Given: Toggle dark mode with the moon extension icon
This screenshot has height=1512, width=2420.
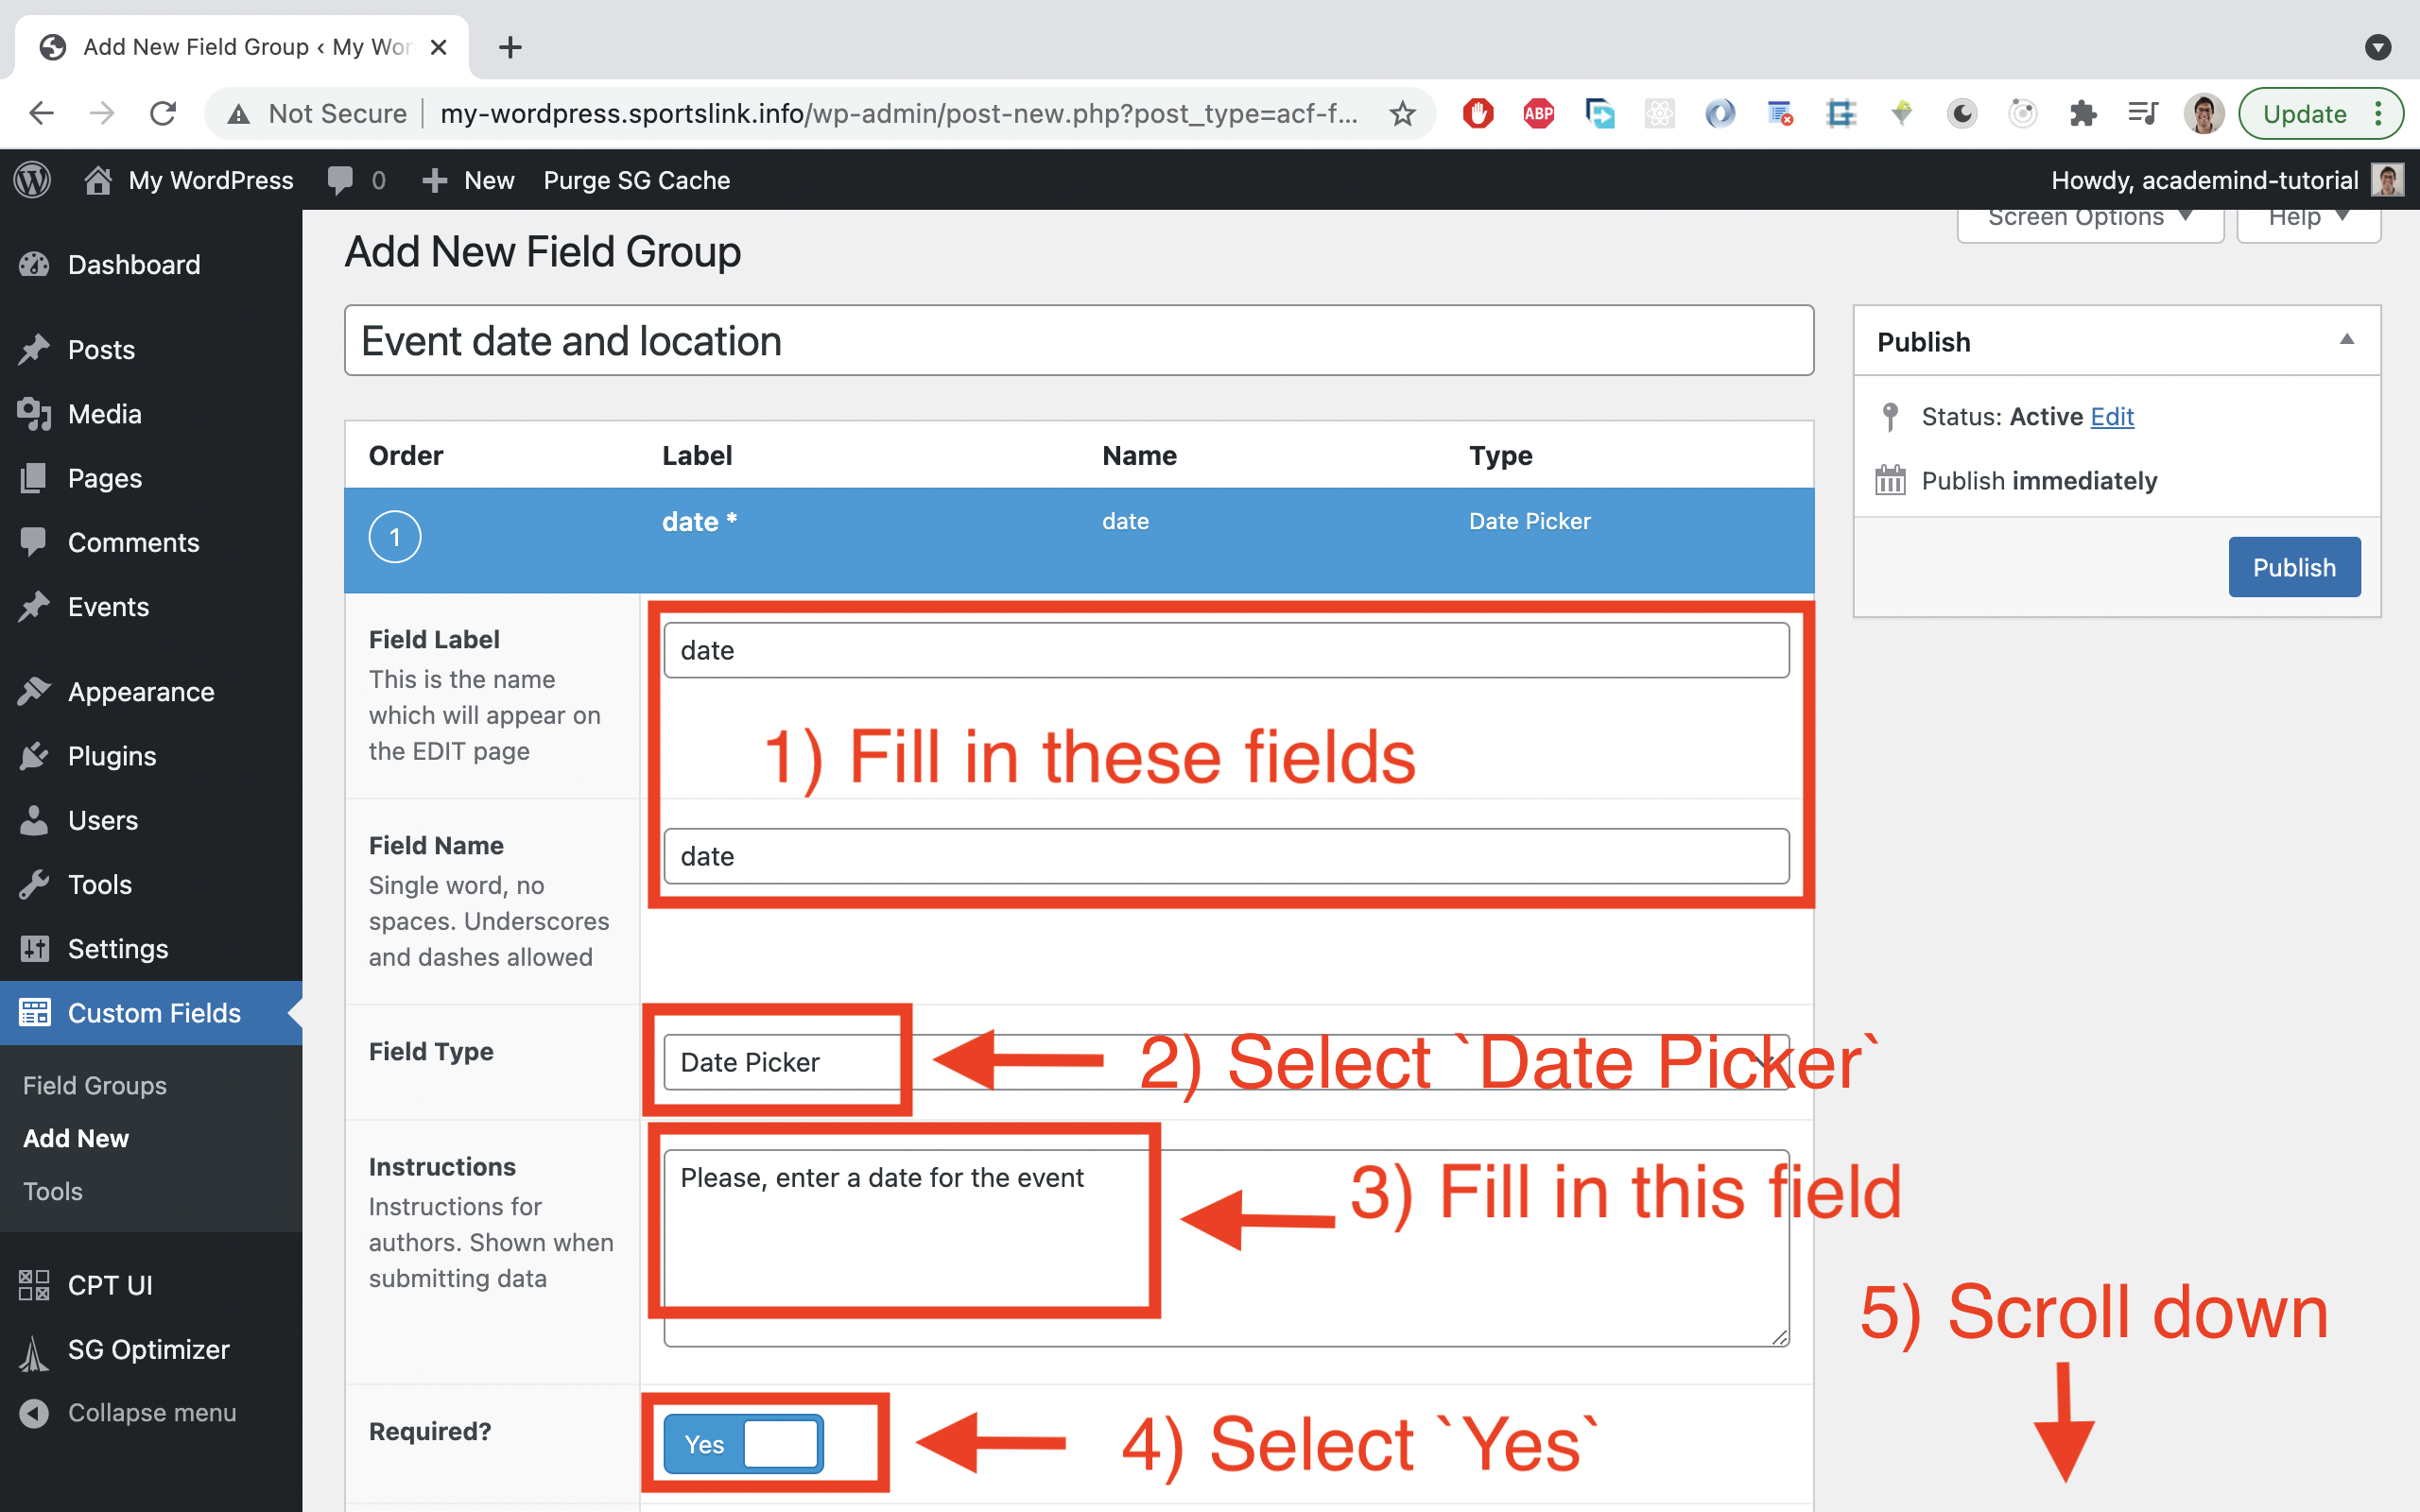Looking at the screenshot, I should [1962, 113].
